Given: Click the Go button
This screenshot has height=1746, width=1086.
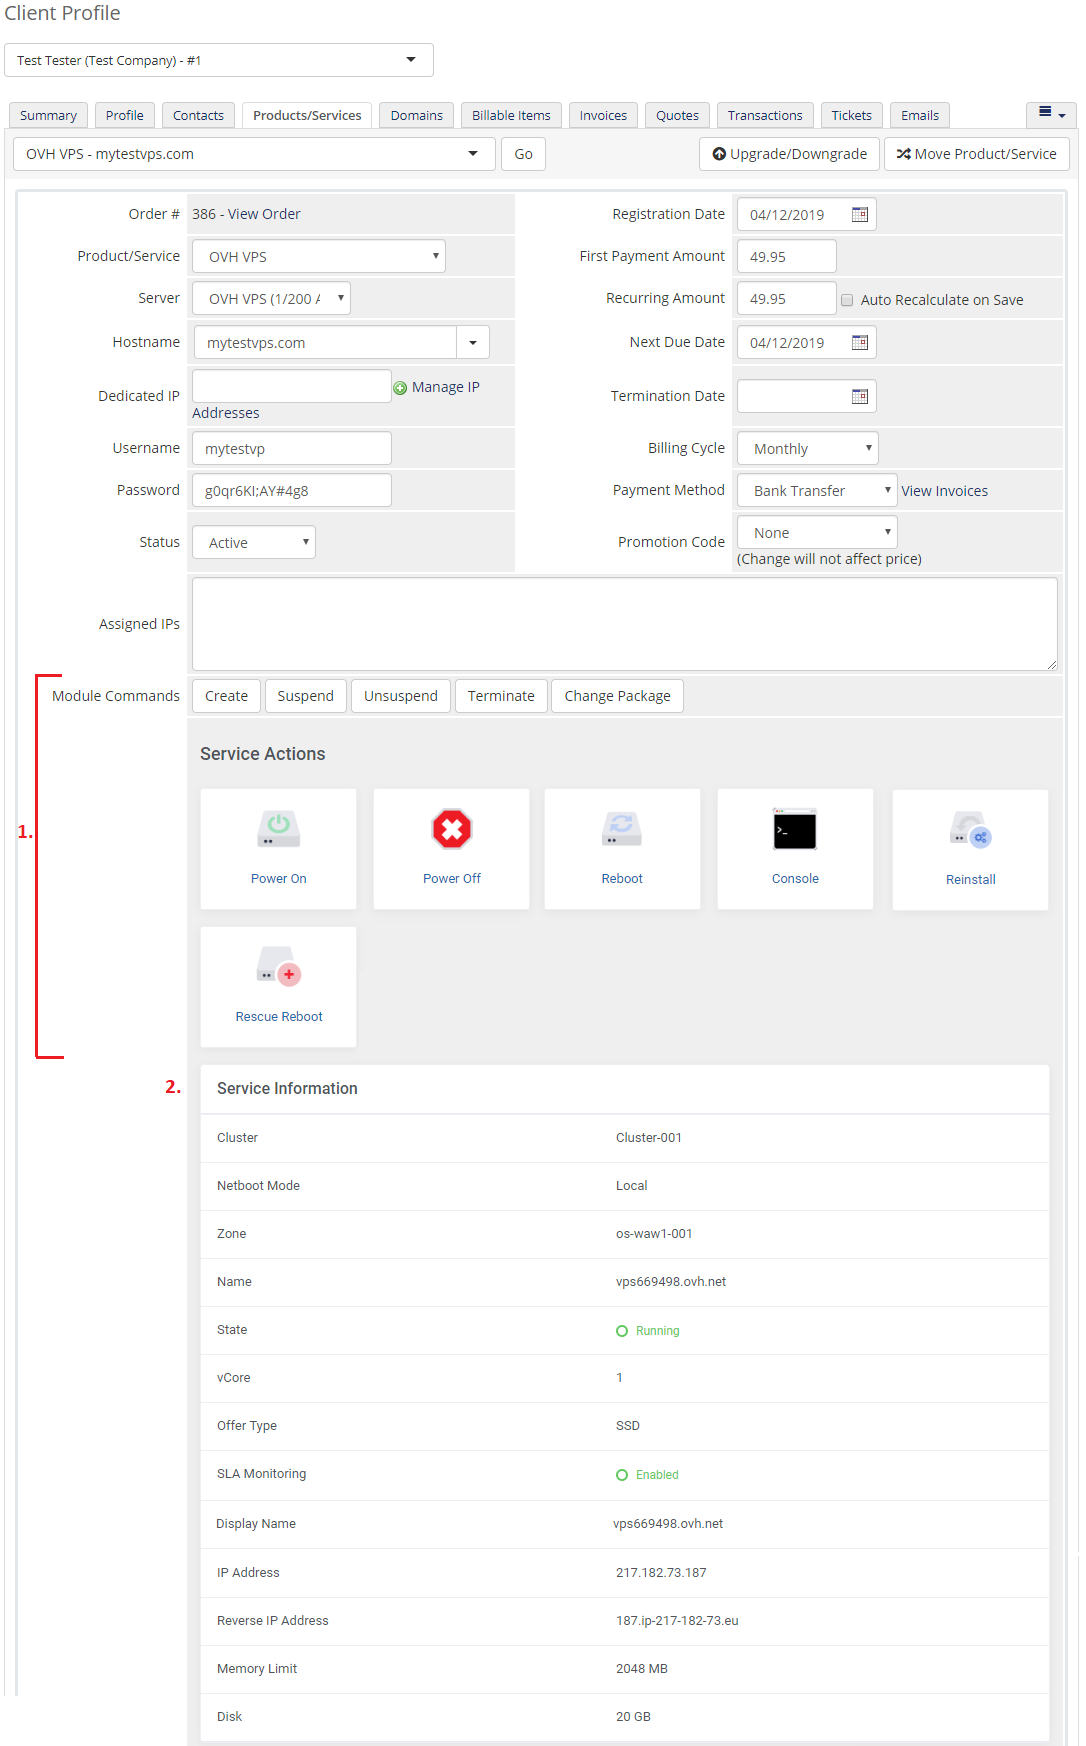Looking at the screenshot, I should [523, 154].
